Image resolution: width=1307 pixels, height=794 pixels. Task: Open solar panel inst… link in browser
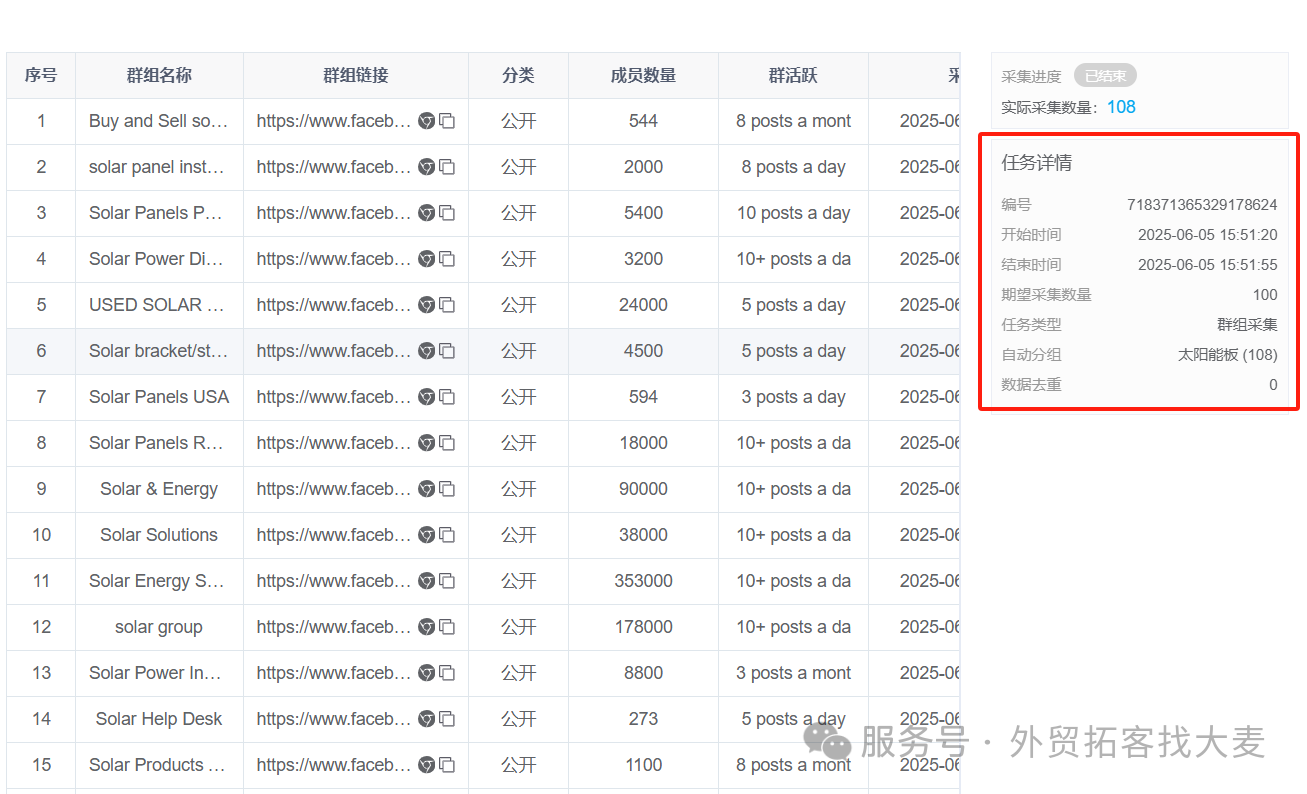pos(427,167)
